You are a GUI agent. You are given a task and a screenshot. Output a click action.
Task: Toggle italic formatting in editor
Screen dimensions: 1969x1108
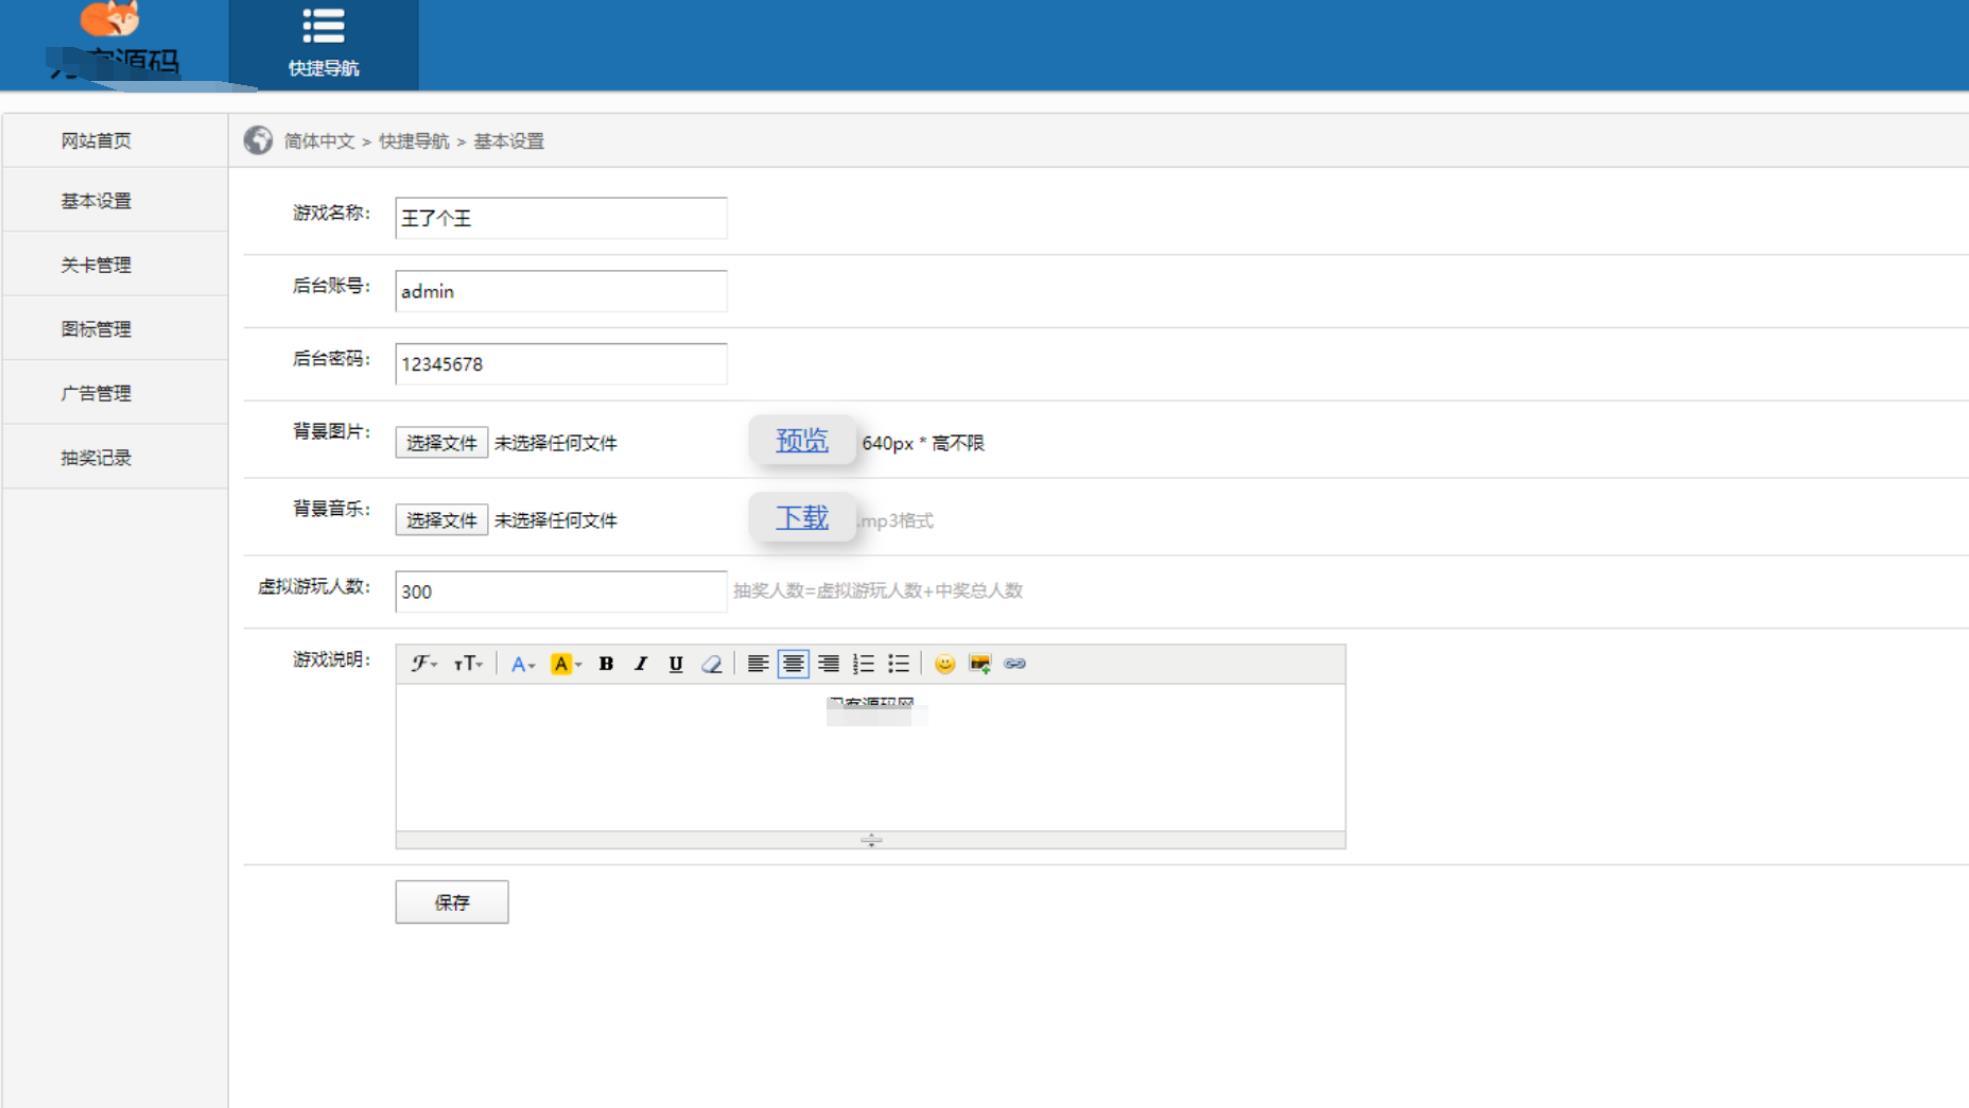(641, 663)
